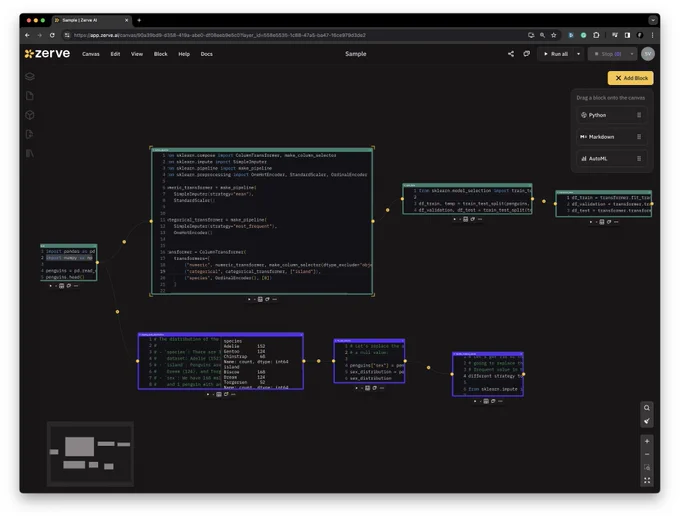This screenshot has width=680, height=519.
Task: Click the canvas minimap overview
Action: (90, 454)
